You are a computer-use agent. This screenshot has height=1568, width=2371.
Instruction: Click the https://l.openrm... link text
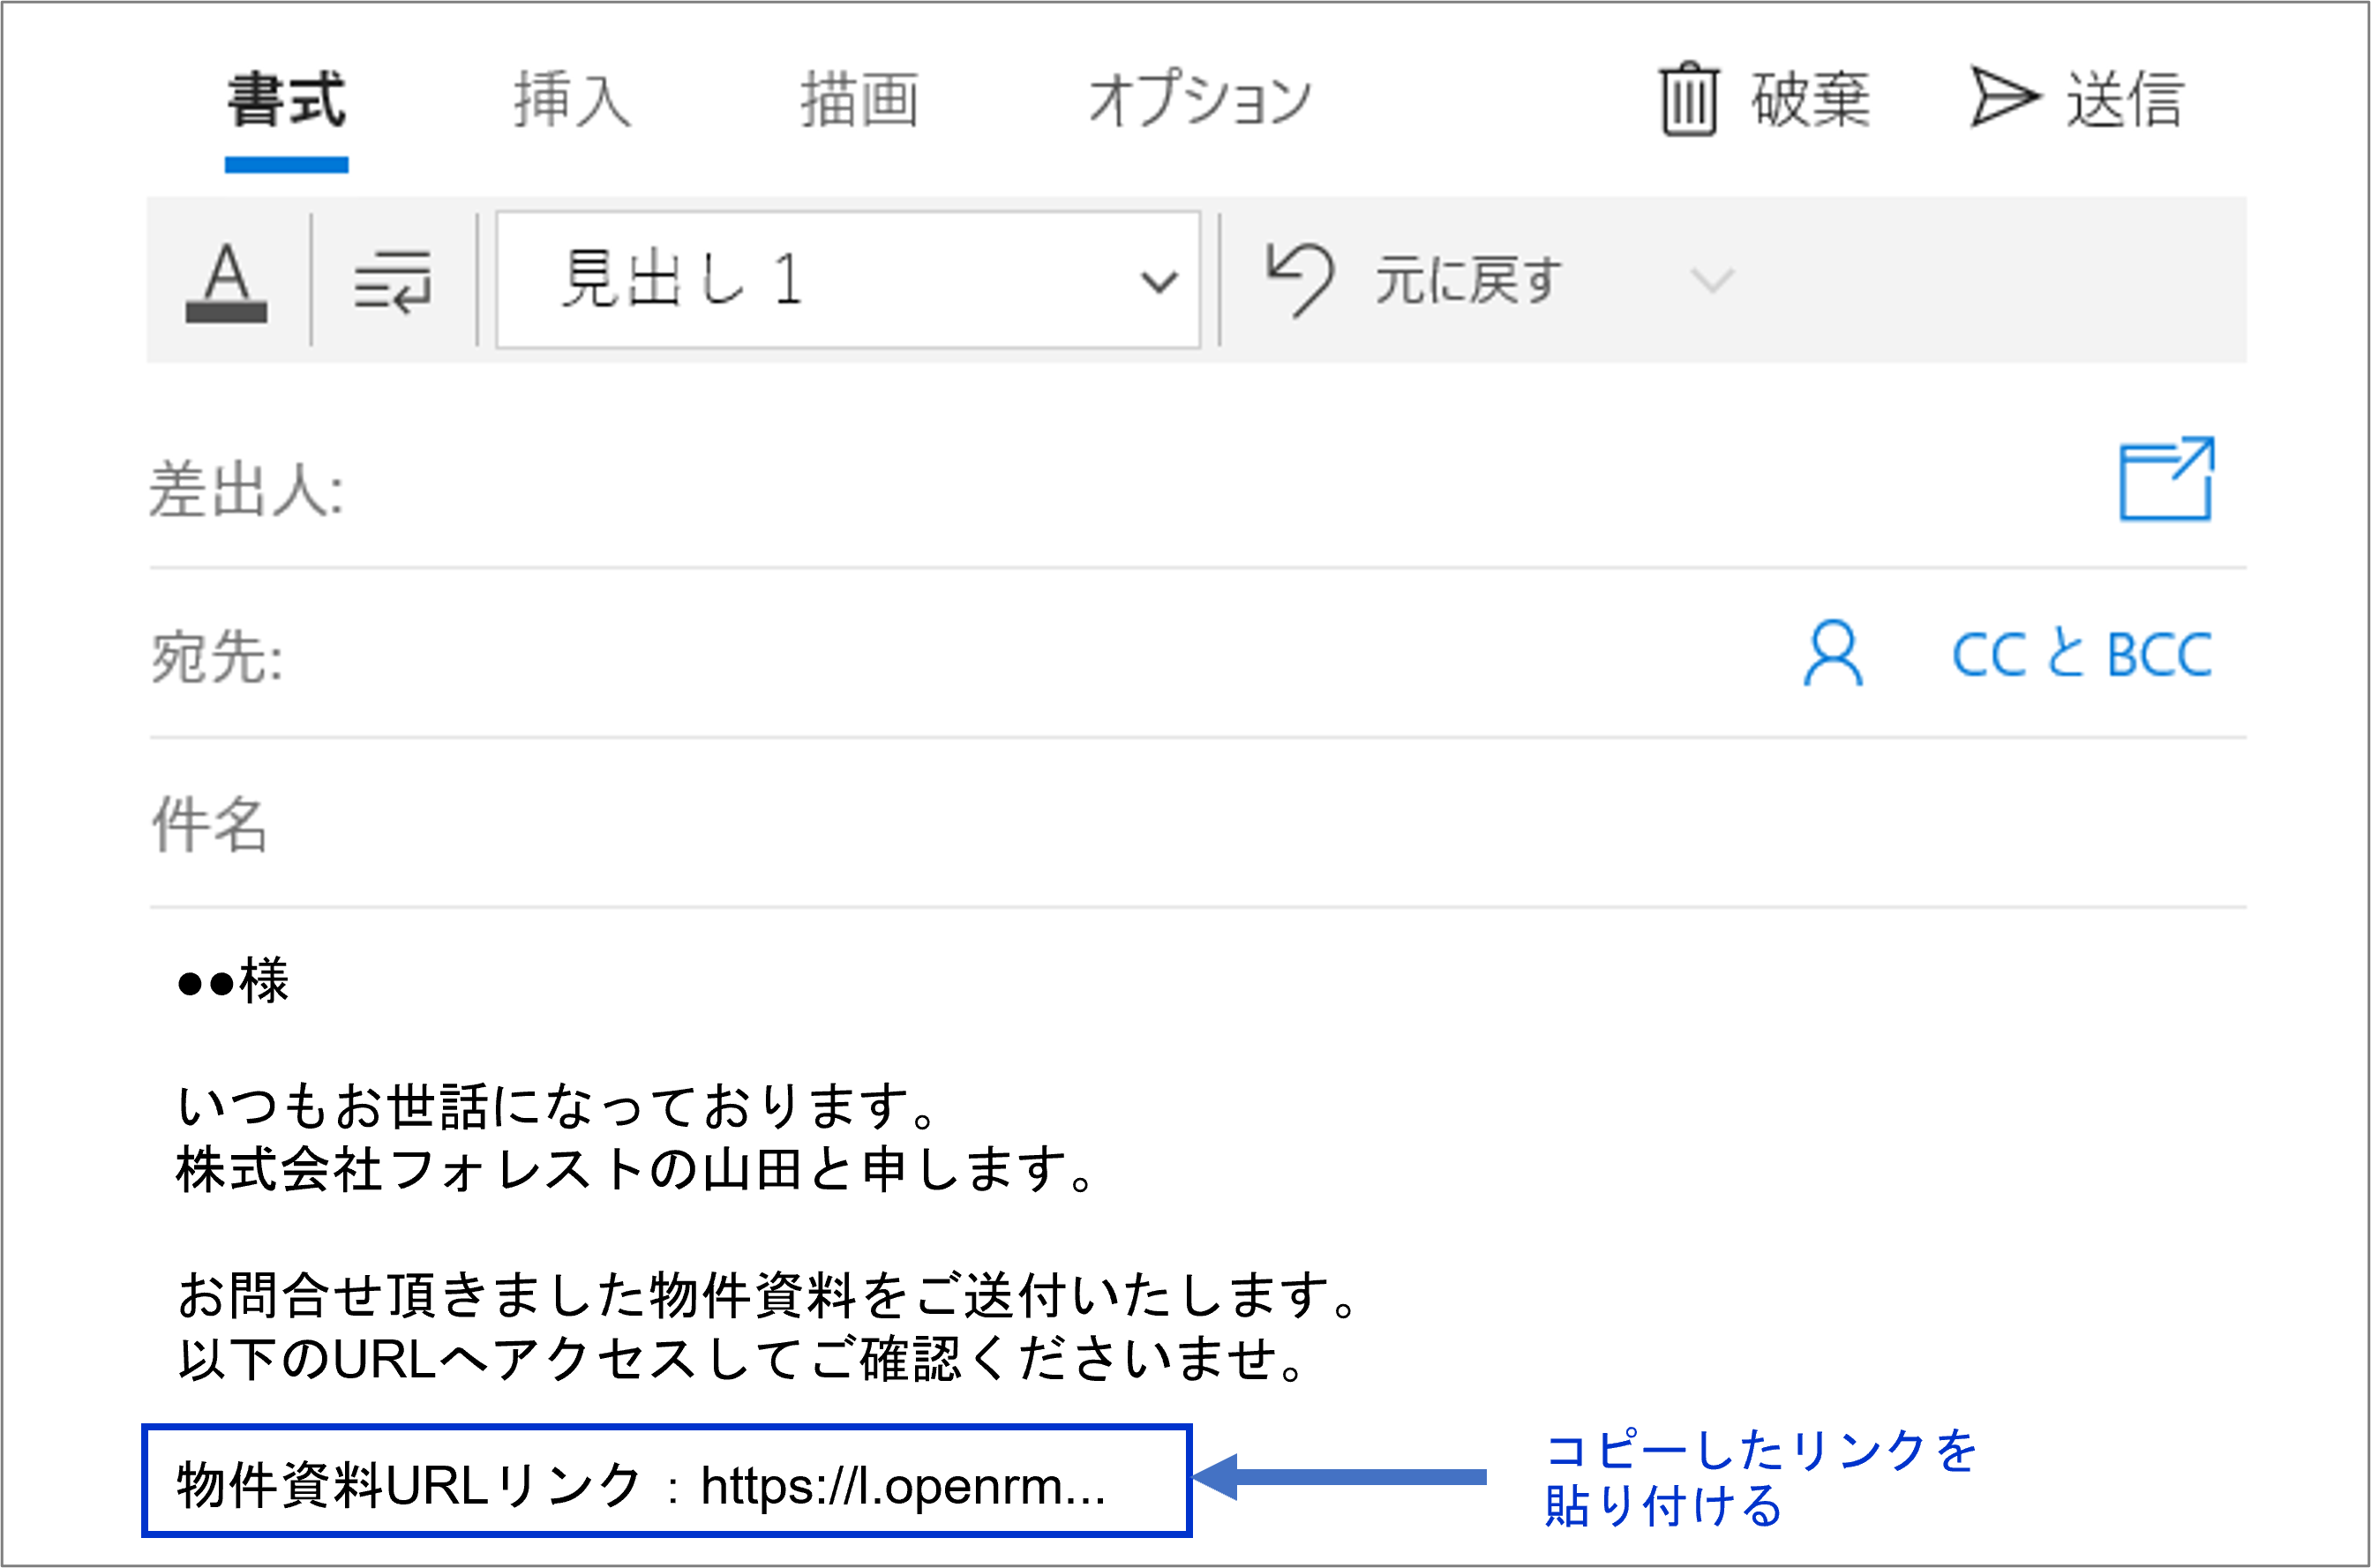click(903, 1486)
